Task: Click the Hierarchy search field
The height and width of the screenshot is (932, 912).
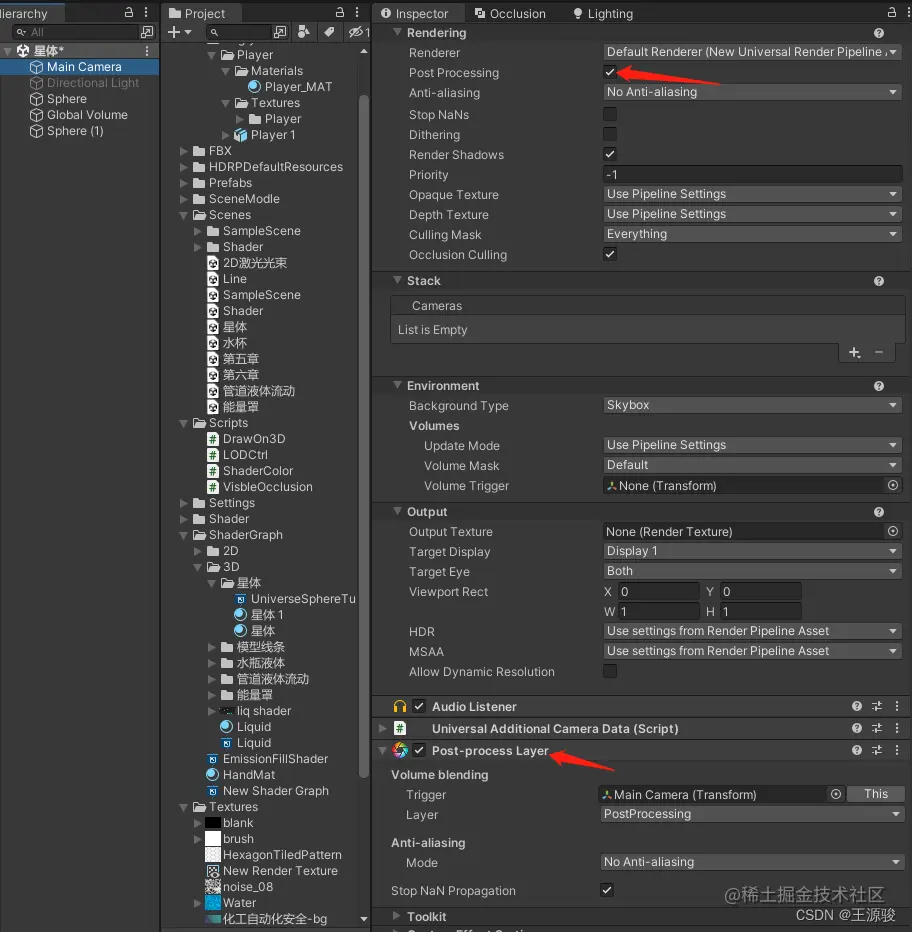Action: coord(77,32)
